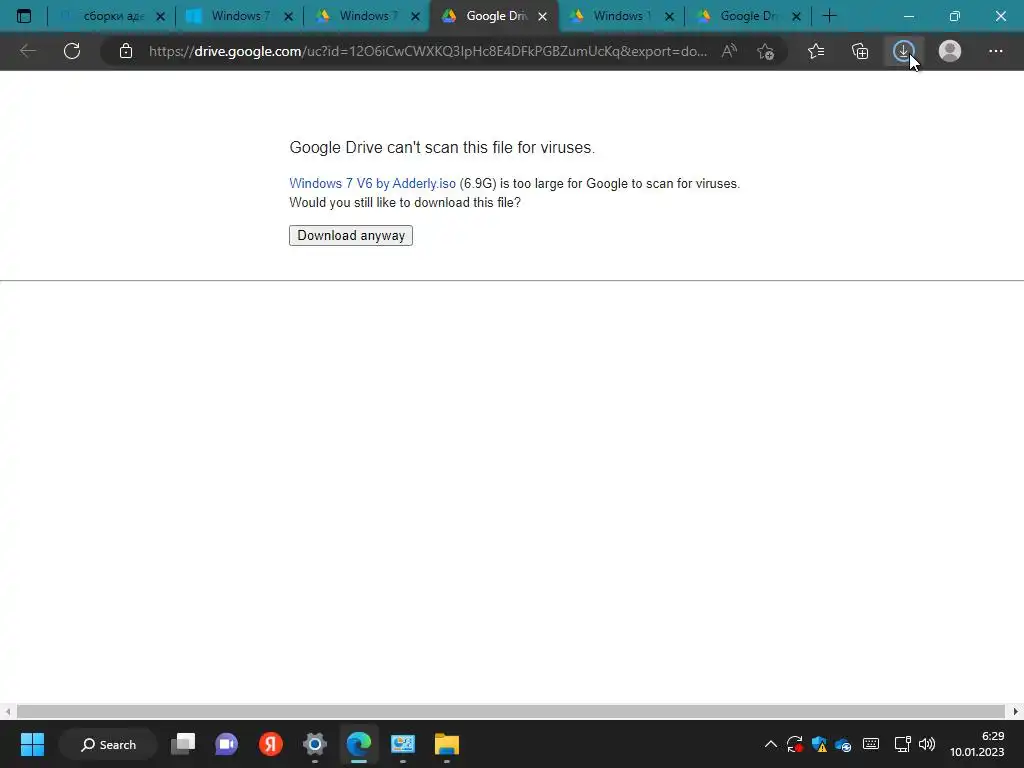The image size is (1024, 768).
Task: Switch to the 'сборки' first tab
Action: pos(112,16)
